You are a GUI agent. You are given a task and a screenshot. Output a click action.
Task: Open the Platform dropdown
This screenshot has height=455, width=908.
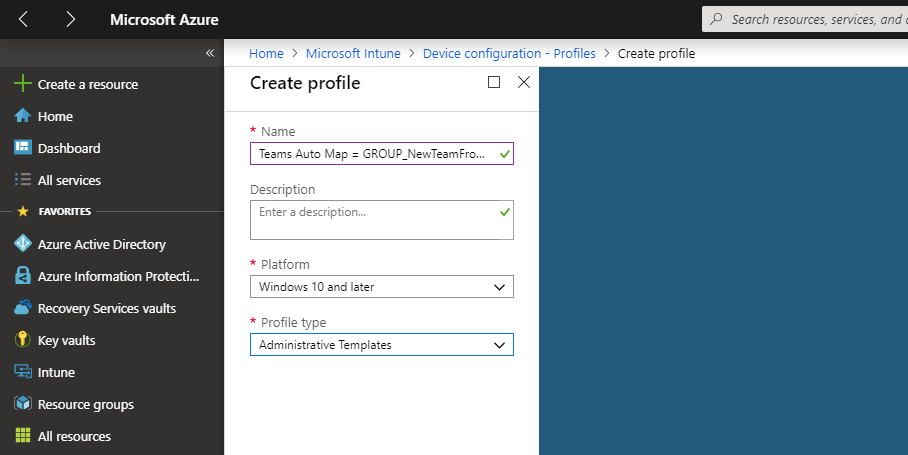(382, 287)
